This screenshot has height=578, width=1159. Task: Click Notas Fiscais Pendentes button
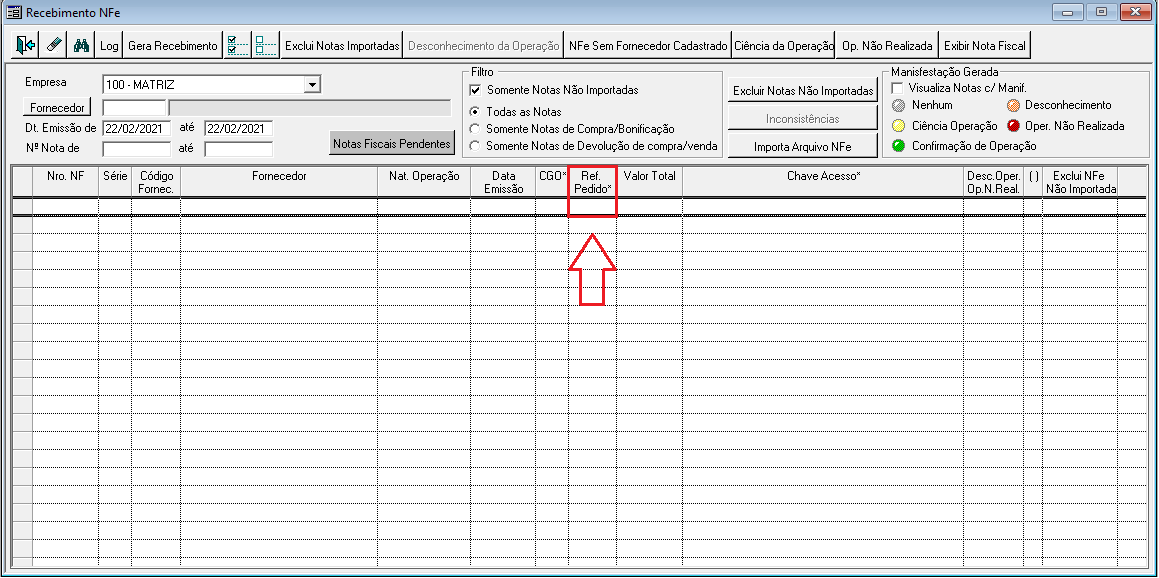392,143
